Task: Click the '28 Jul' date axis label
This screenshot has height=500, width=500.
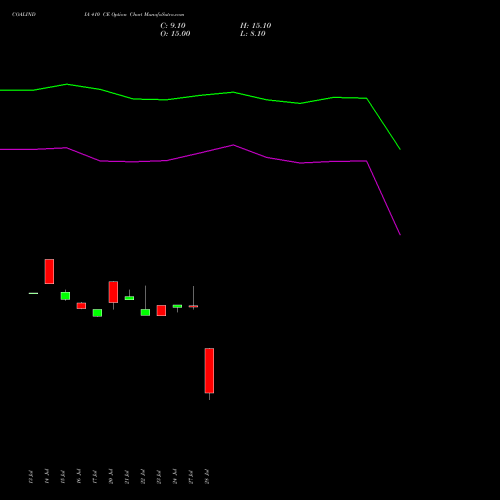Action: (x=207, y=477)
